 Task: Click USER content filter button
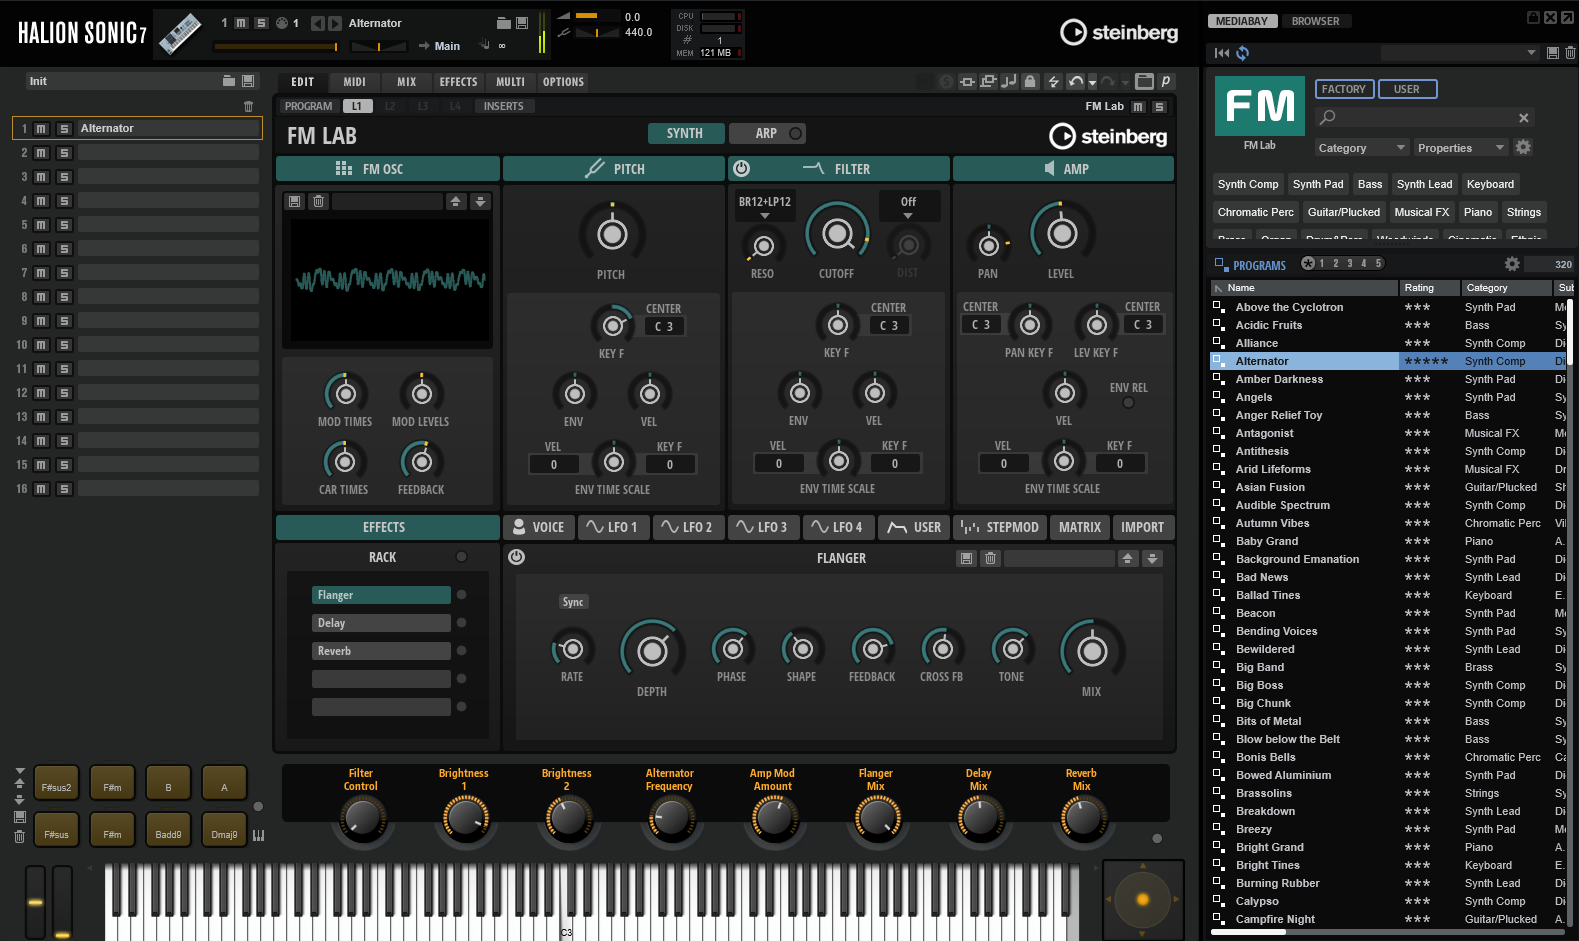1407,89
